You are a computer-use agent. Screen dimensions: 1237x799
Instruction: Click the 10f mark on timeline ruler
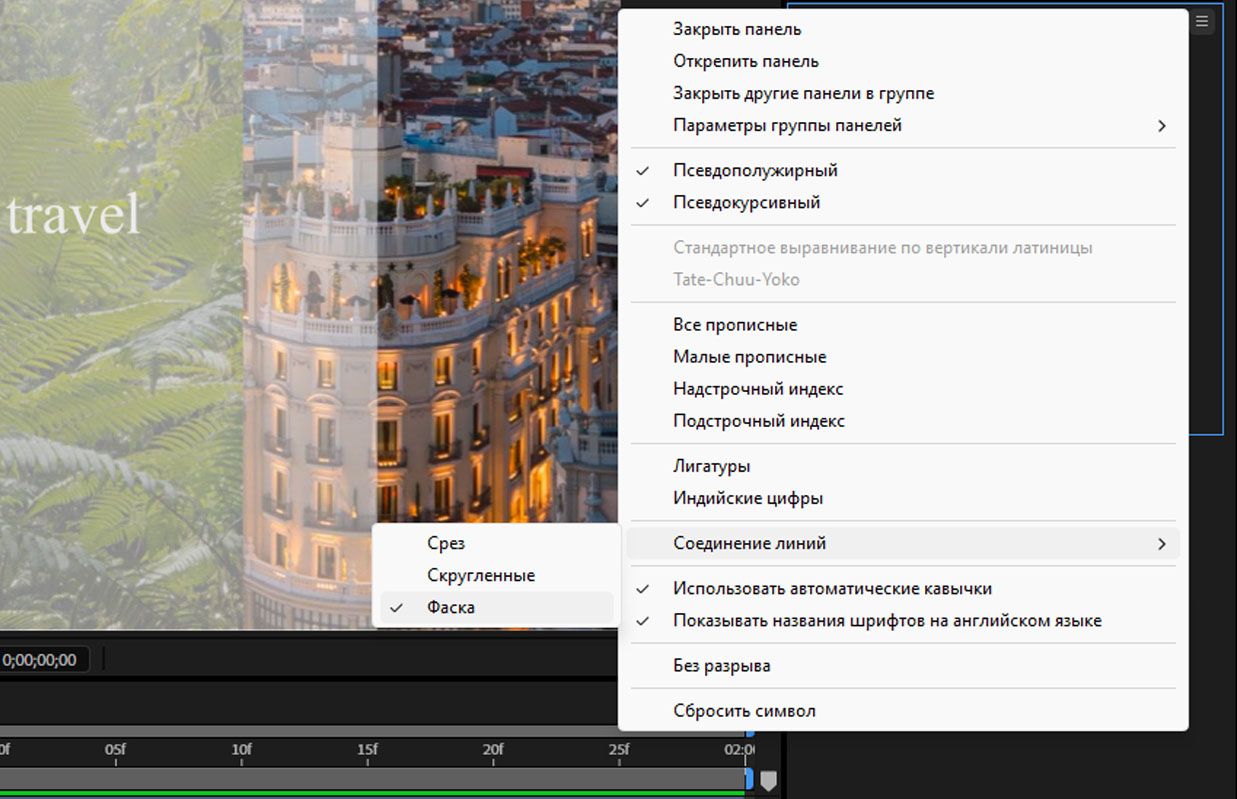tap(241, 750)
